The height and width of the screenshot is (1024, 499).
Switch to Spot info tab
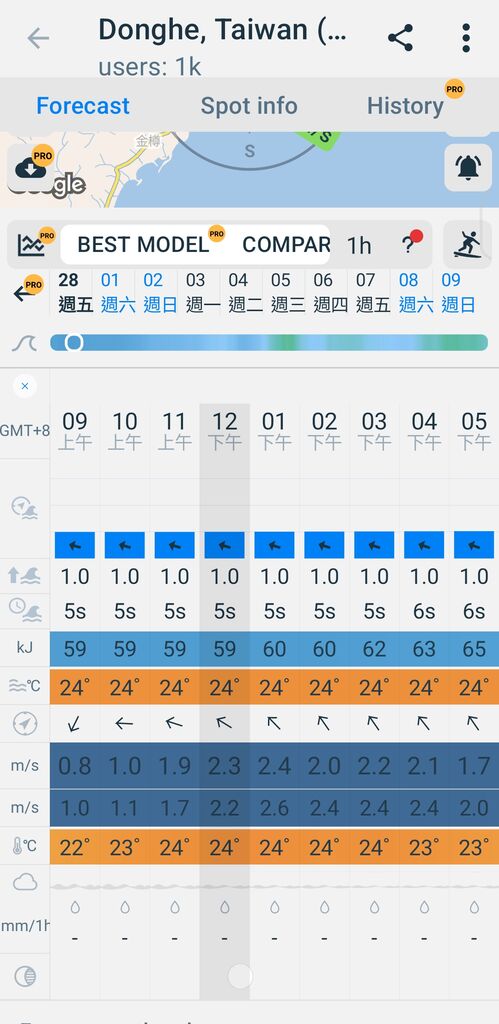click(249, 106)
